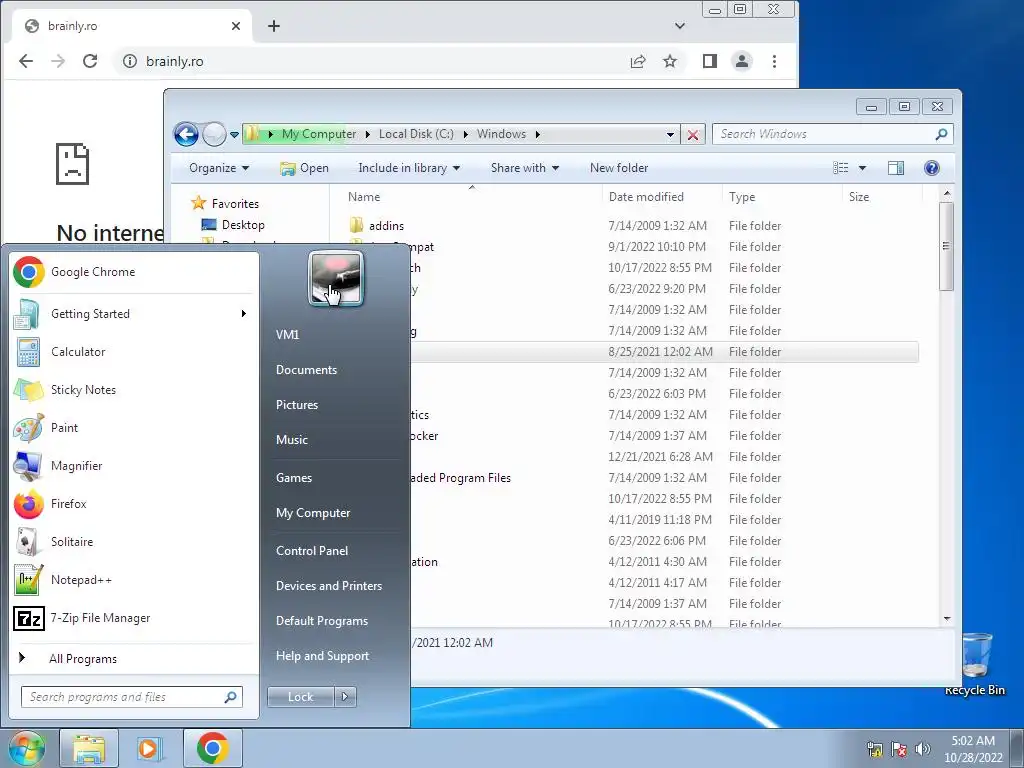1024x768 pixels.
Task: Click the network status tray icon
Action: point(874,748)
